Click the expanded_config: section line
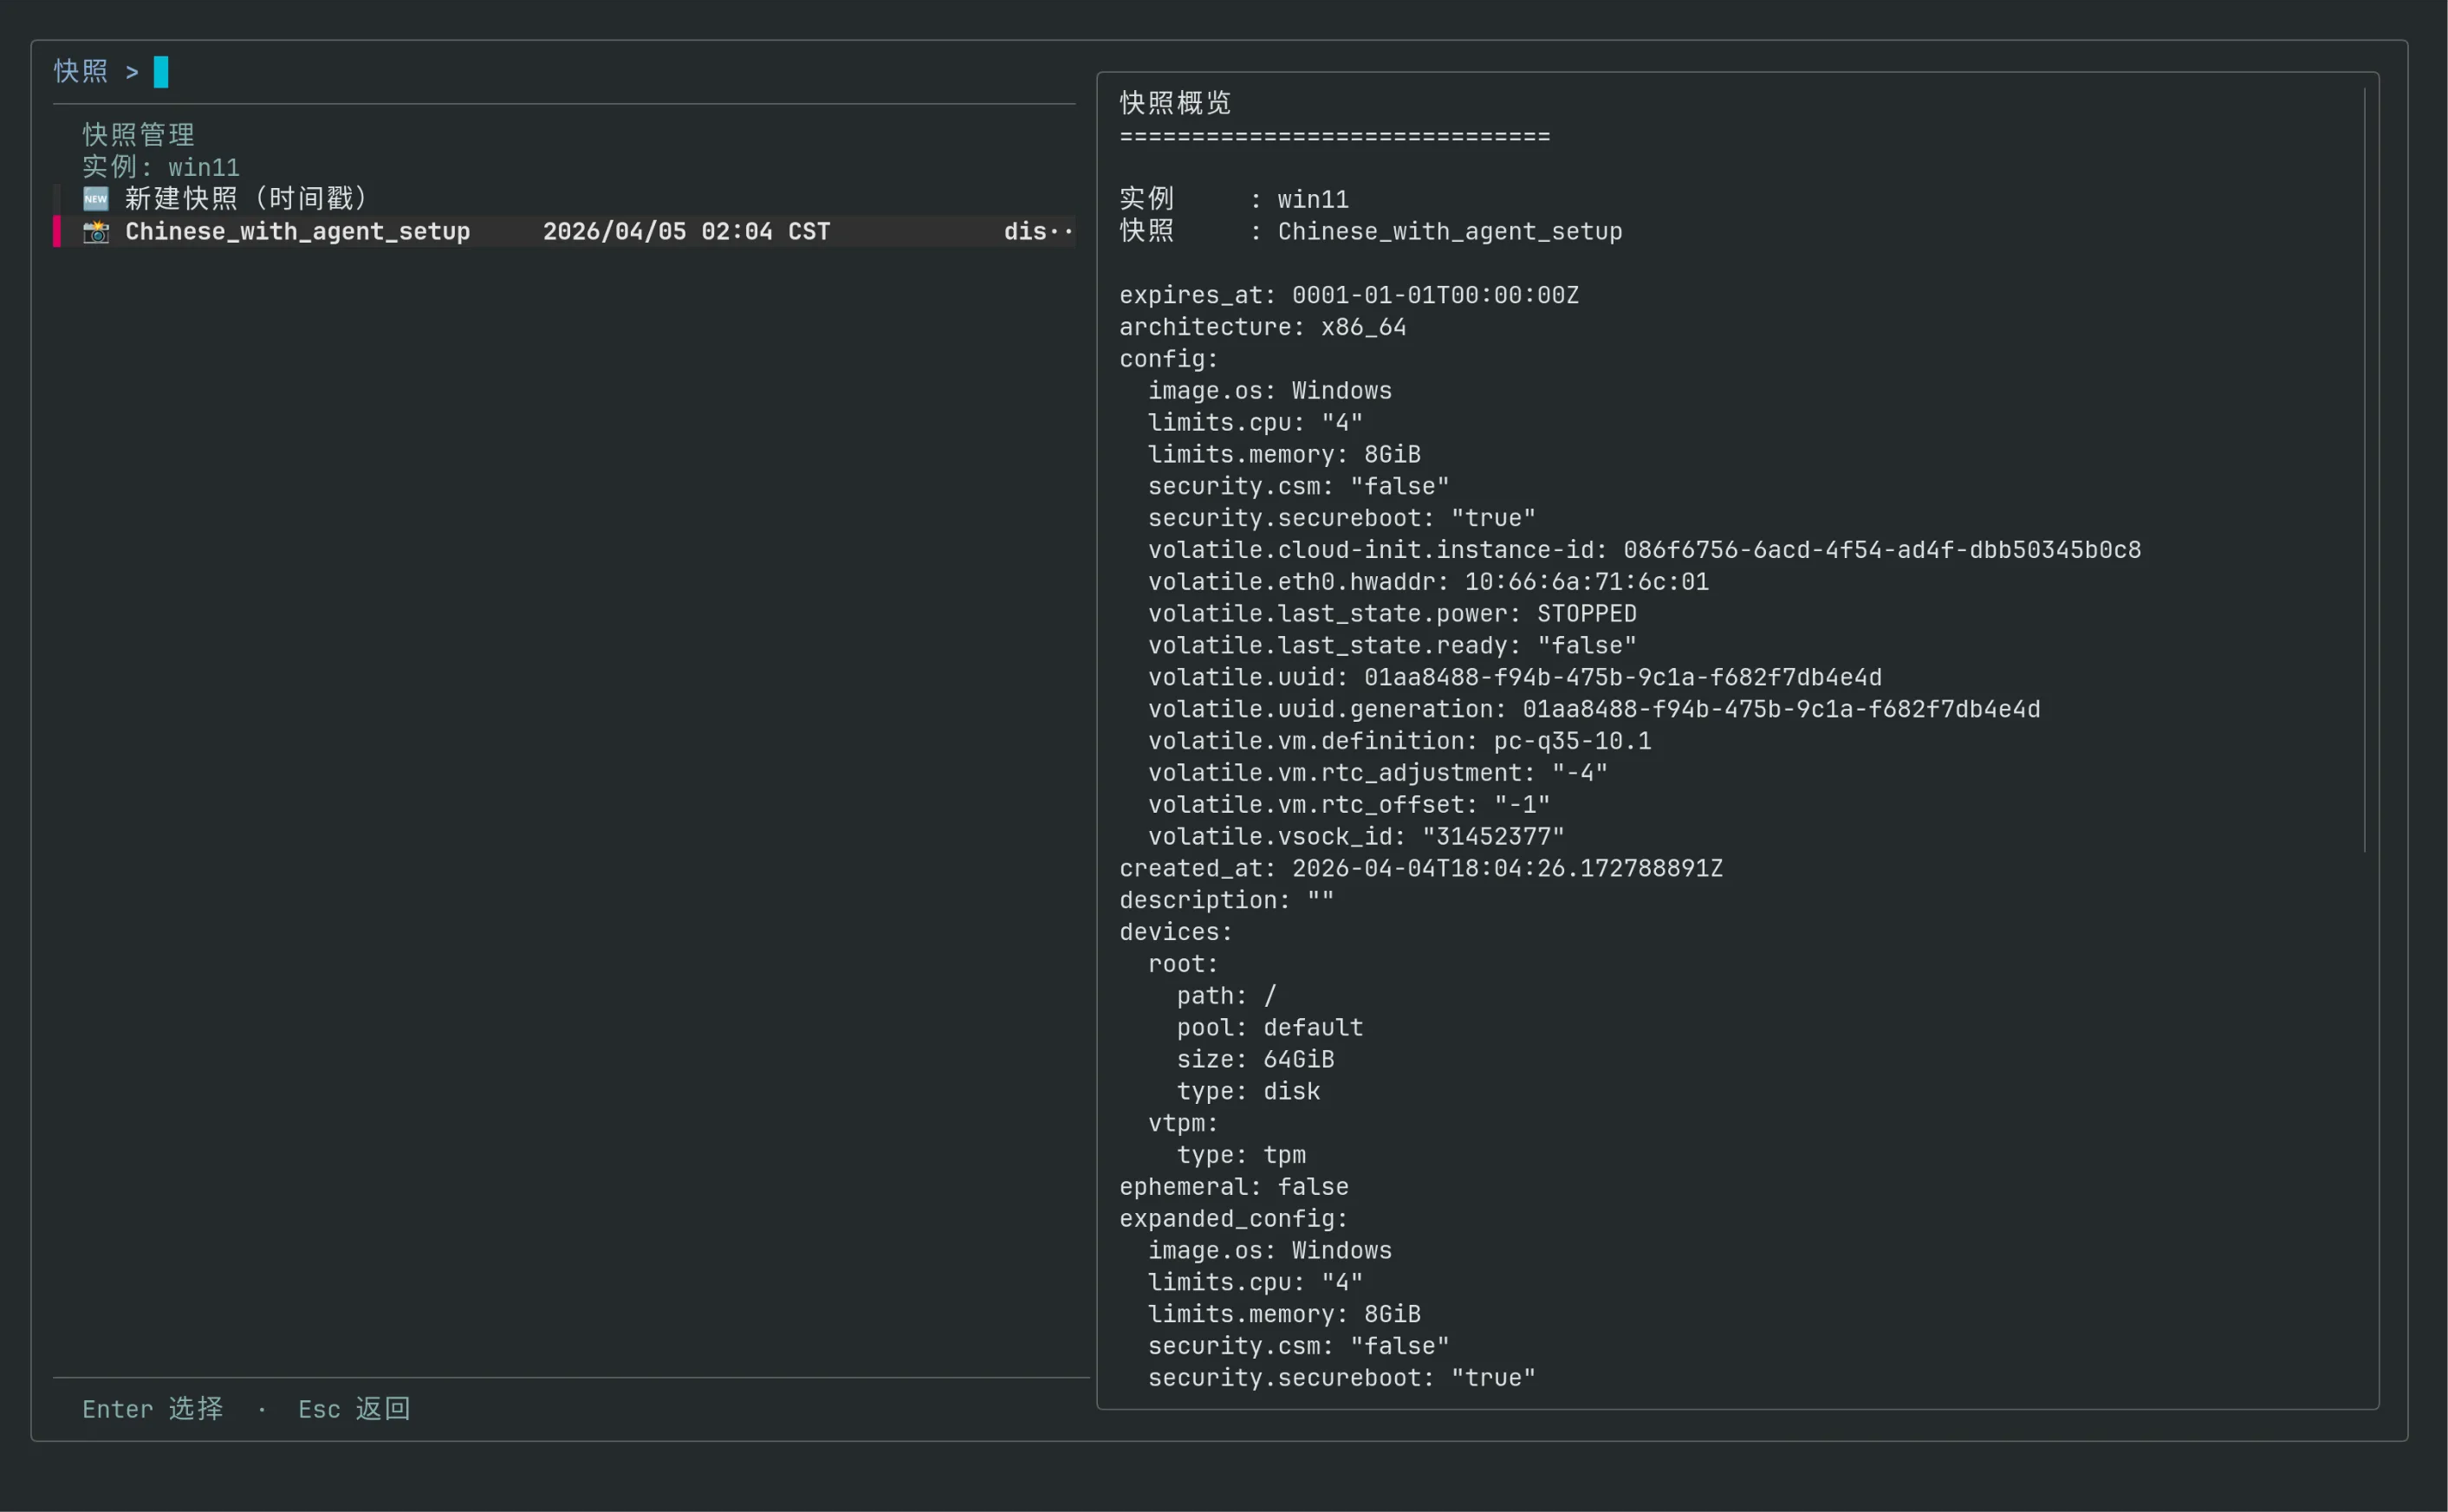 click(x=1233, y=1219)
